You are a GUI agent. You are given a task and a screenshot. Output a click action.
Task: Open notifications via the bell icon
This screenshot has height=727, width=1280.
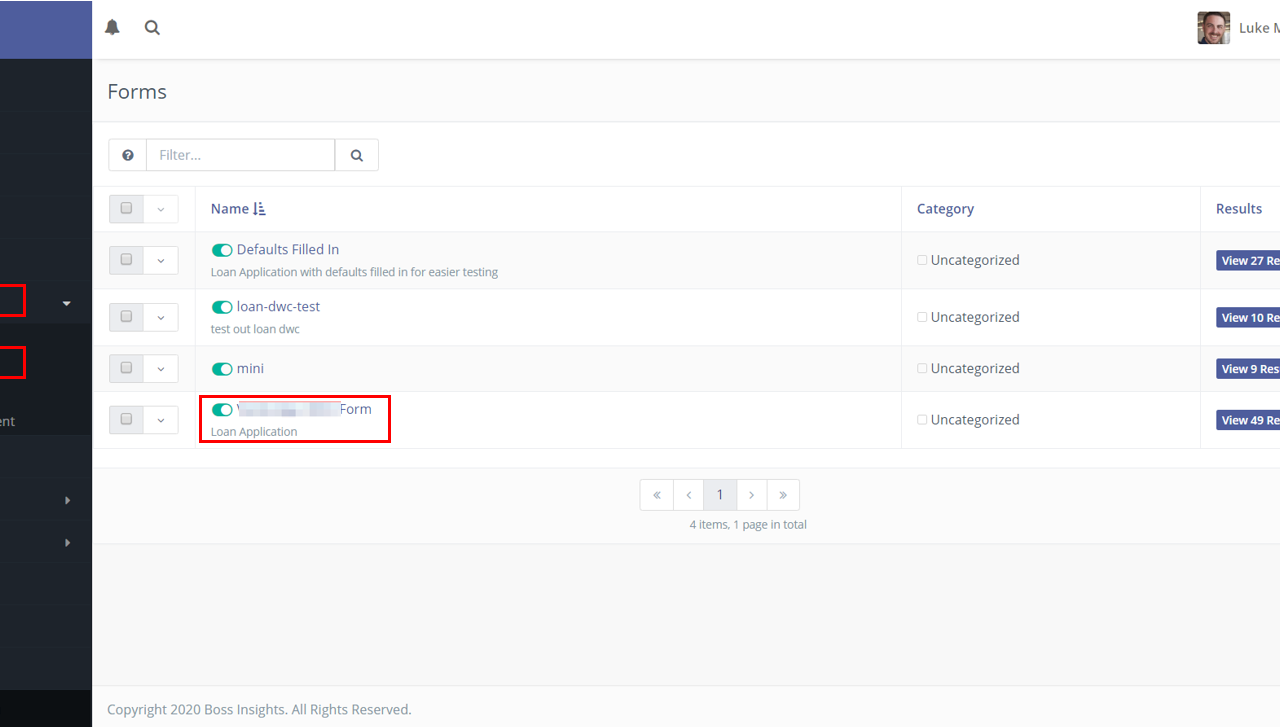[112, 27]
